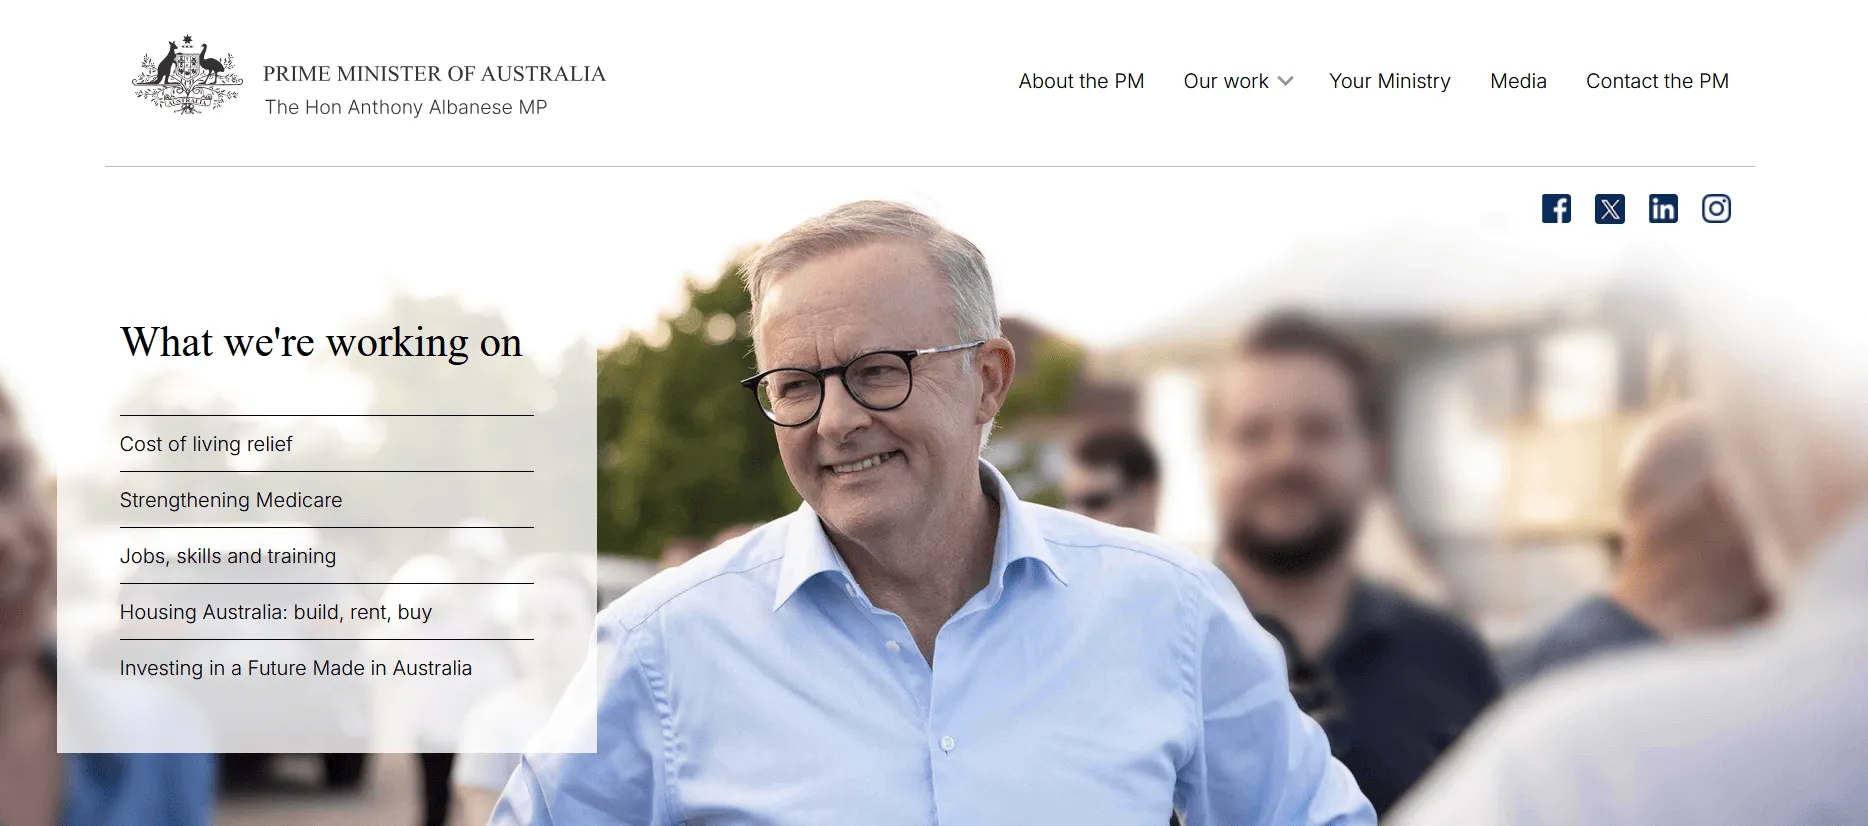Open the Instagram icon

coord(1717,209)
